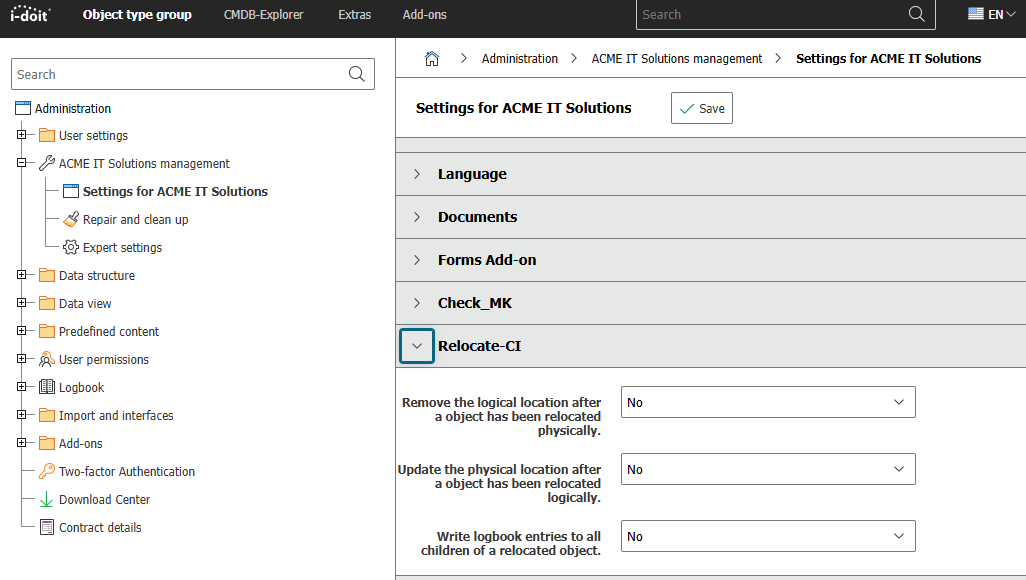
Task: Click the Data view folder icon
Action: pos(46,303)
